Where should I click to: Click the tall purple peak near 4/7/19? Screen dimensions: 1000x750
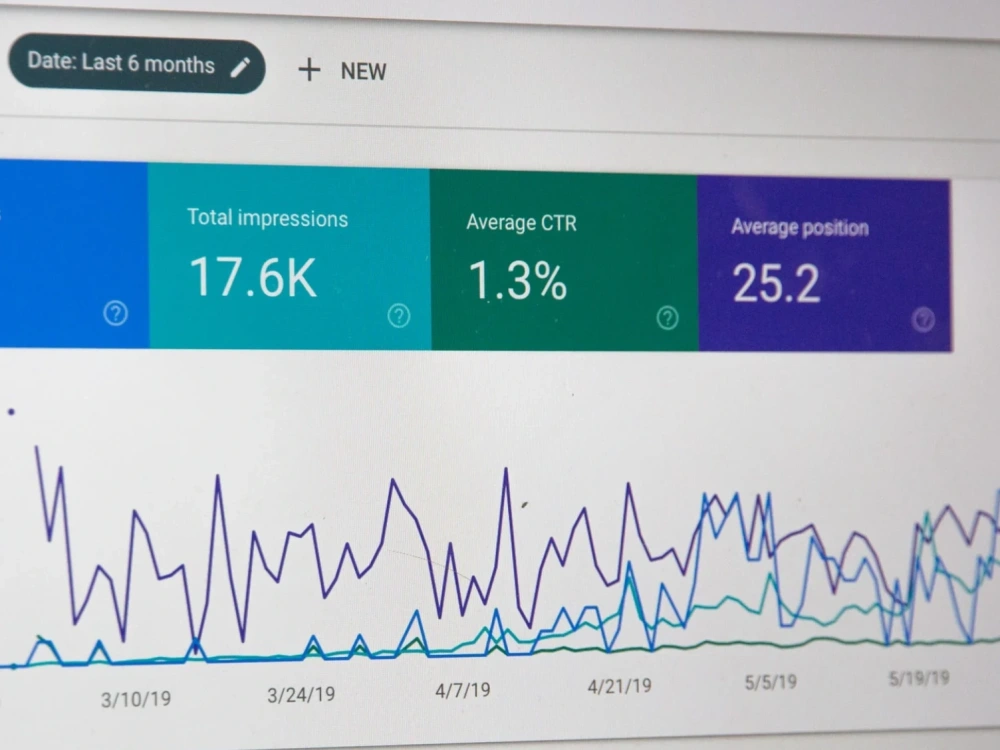click(506, 470)
